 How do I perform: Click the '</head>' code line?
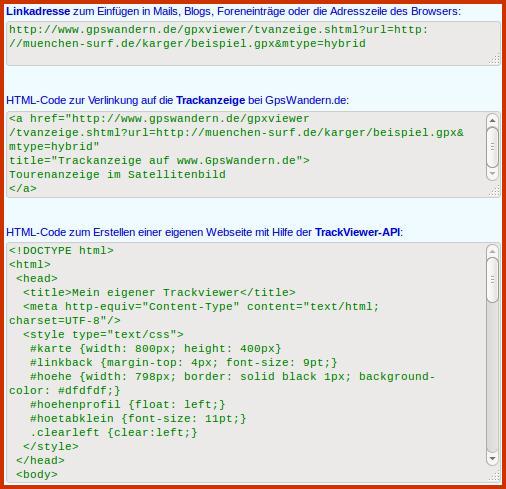(x=40, y=461)
